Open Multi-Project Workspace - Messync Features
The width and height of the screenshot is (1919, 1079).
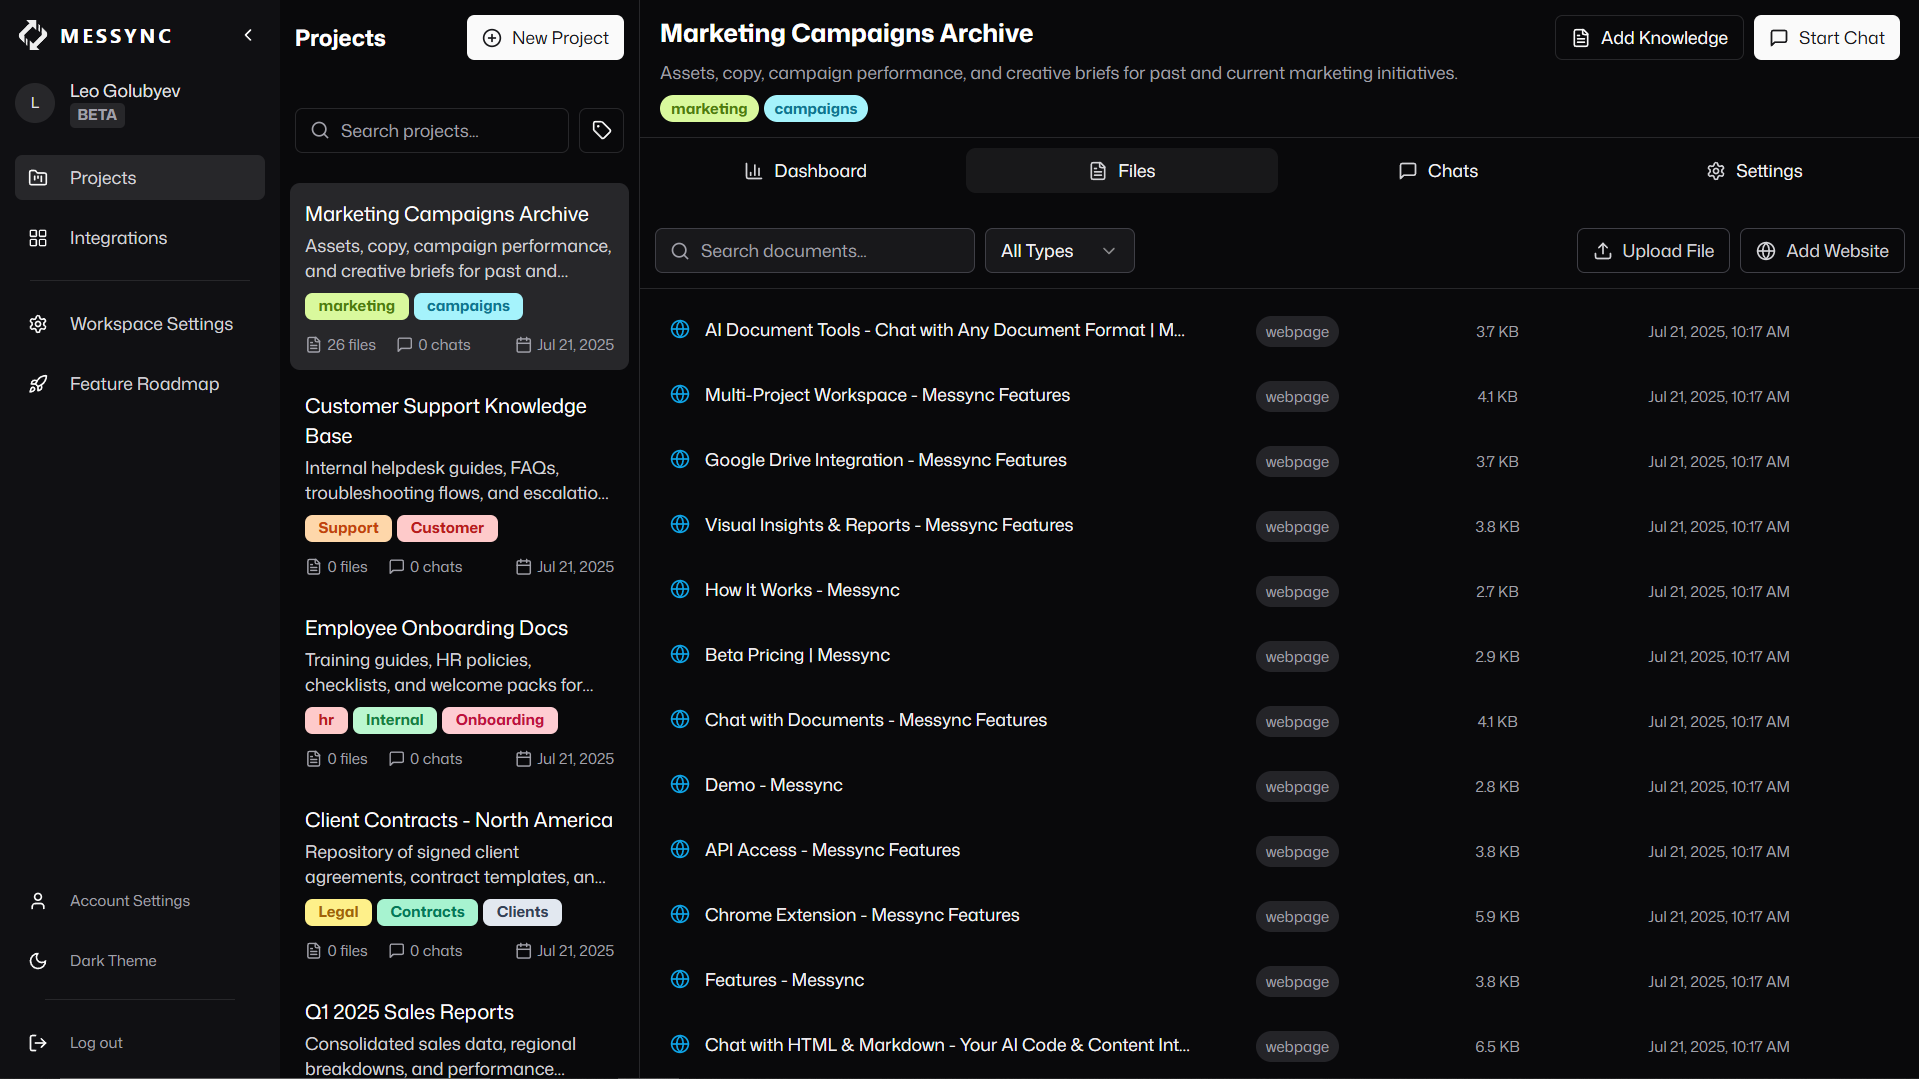(x=887, y=395)
